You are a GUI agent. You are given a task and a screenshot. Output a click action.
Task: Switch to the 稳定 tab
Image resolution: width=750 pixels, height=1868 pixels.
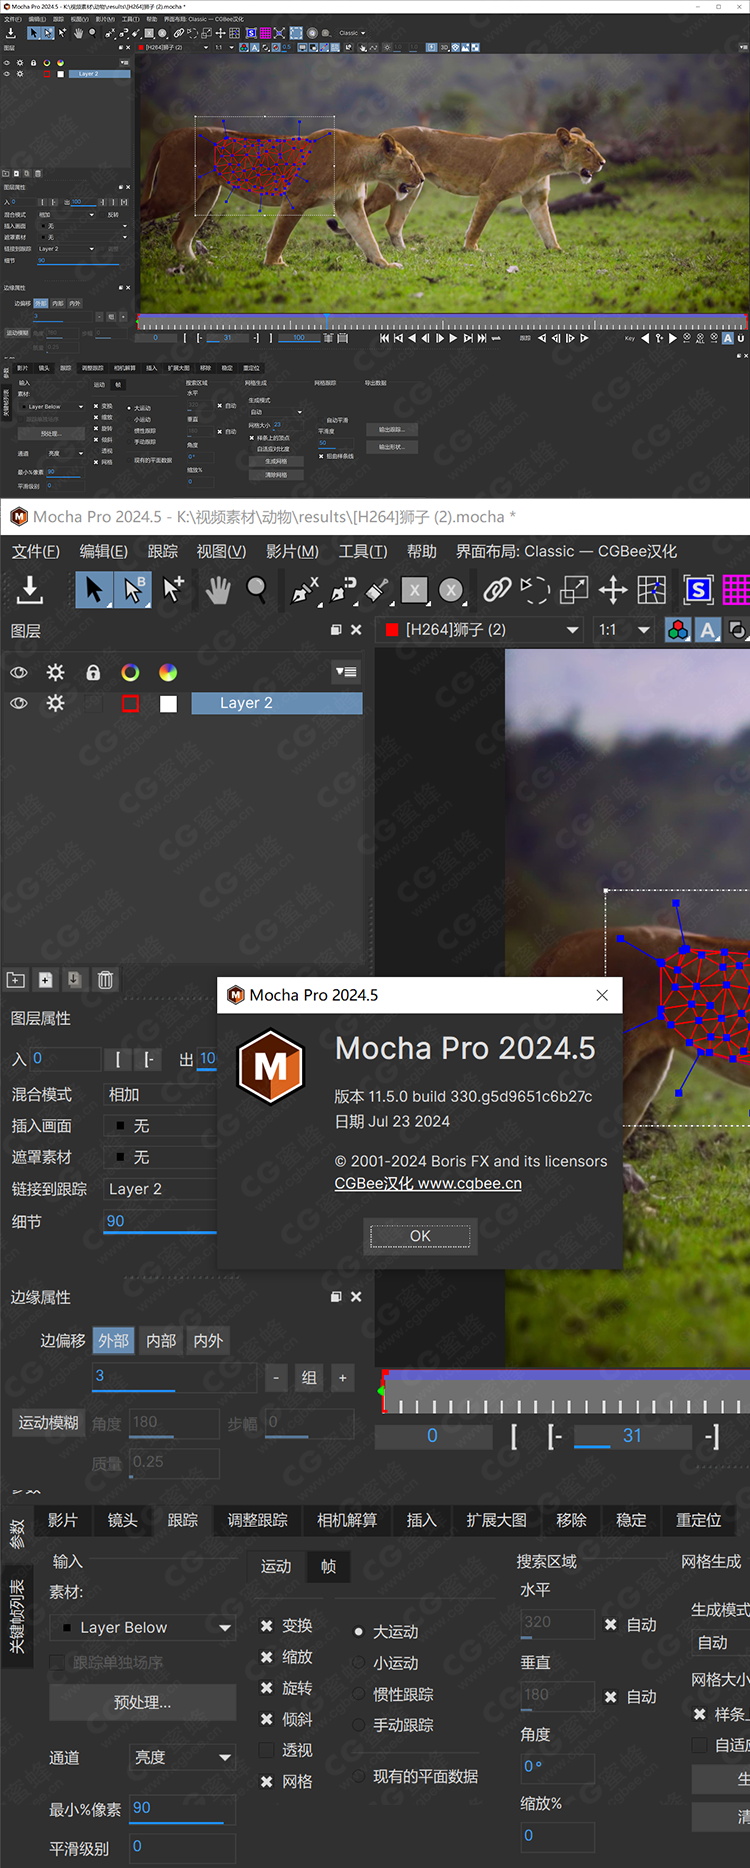click(631, 1520)
